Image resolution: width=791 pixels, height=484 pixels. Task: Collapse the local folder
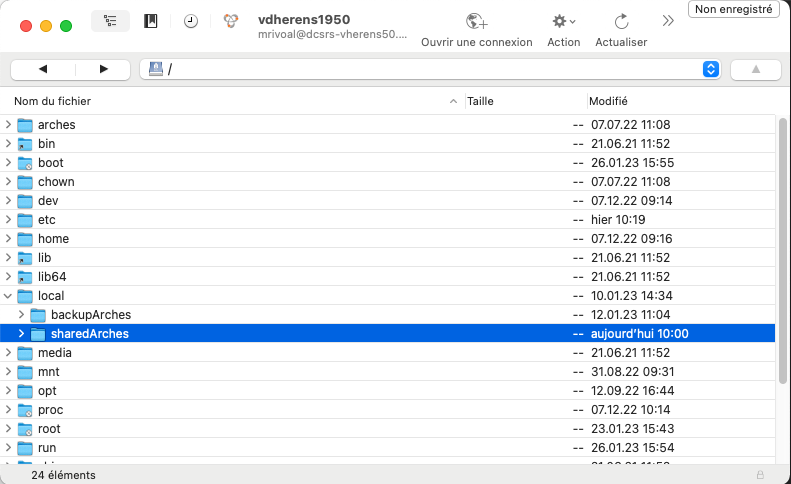coord(9,296)
